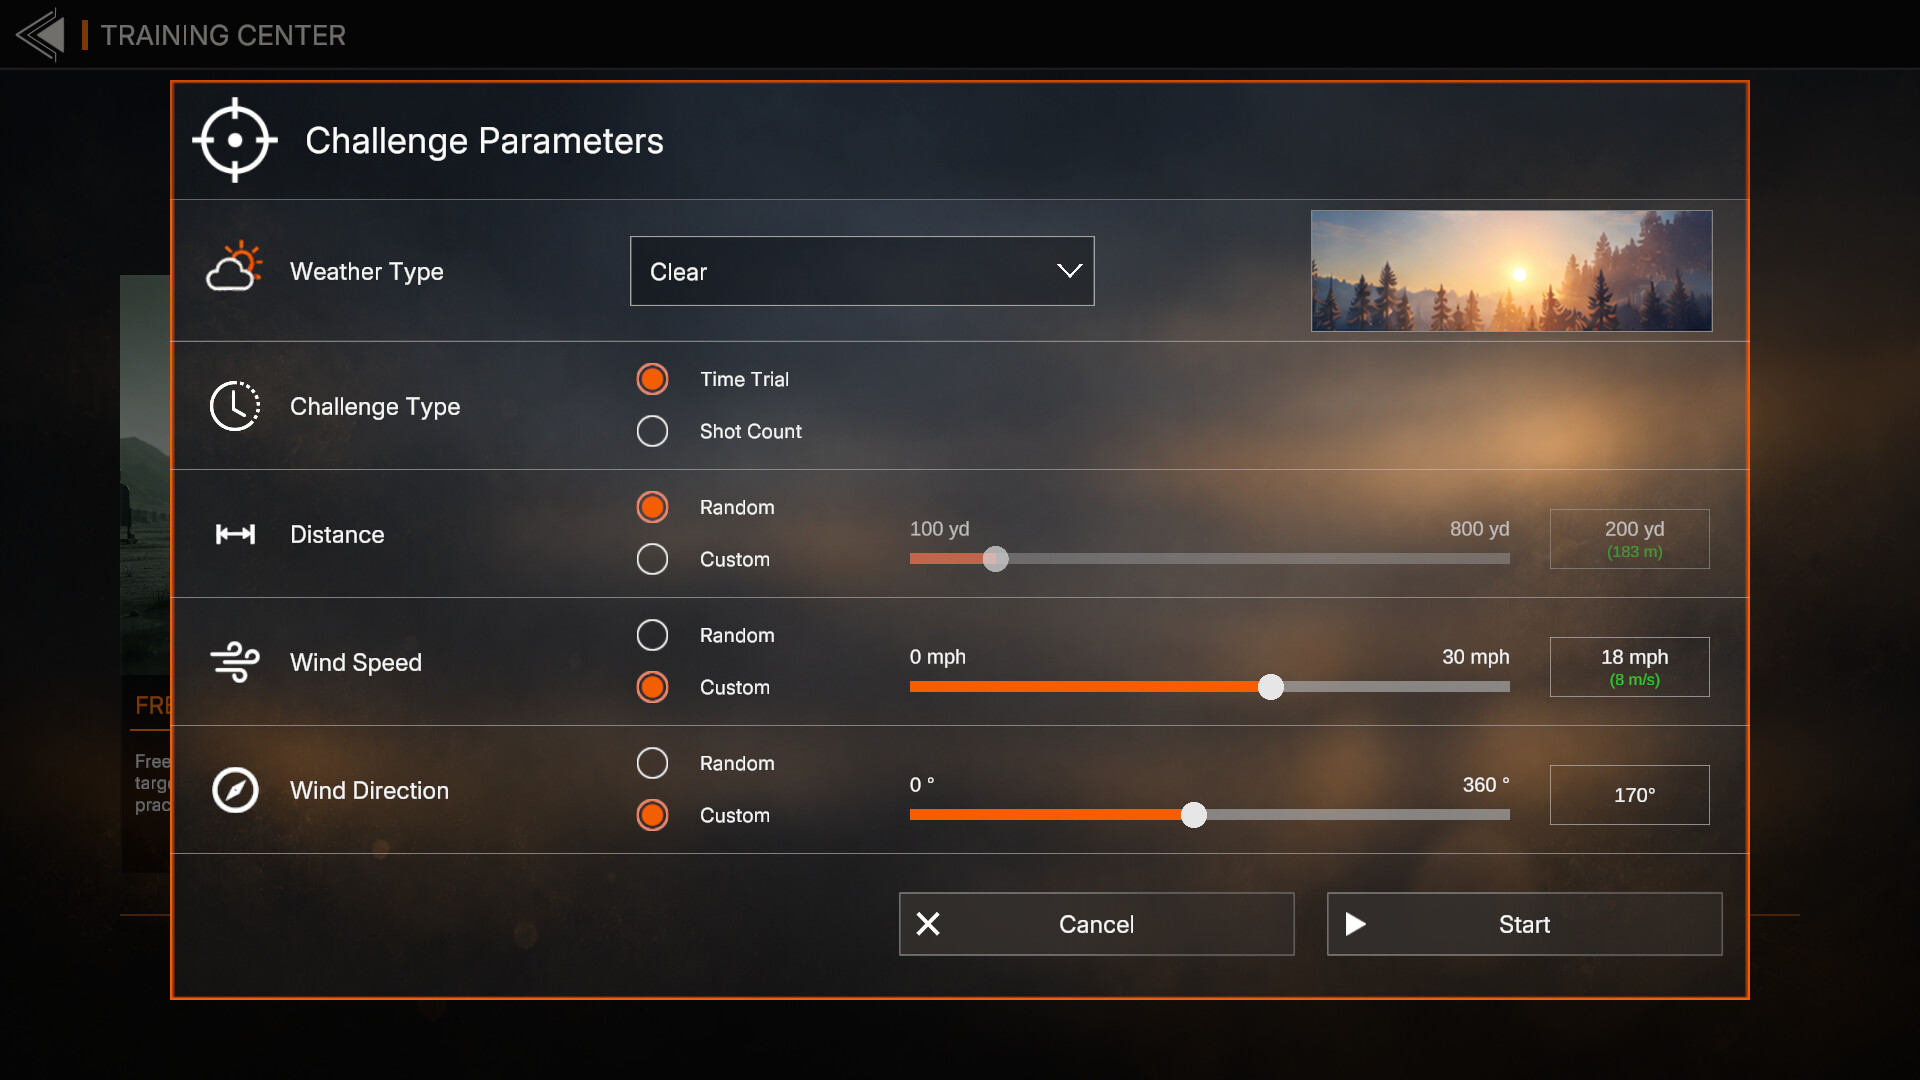Click the crosshair Challenge Parameters icon
Viewport: 1920px width, 1080px height.
235,140
